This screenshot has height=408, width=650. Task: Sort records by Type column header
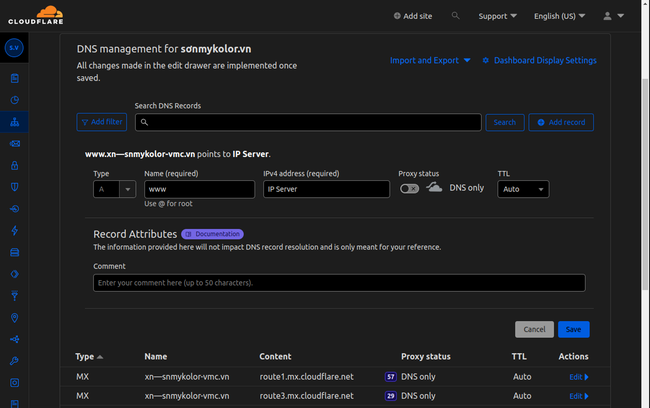[x=89, y=357]
